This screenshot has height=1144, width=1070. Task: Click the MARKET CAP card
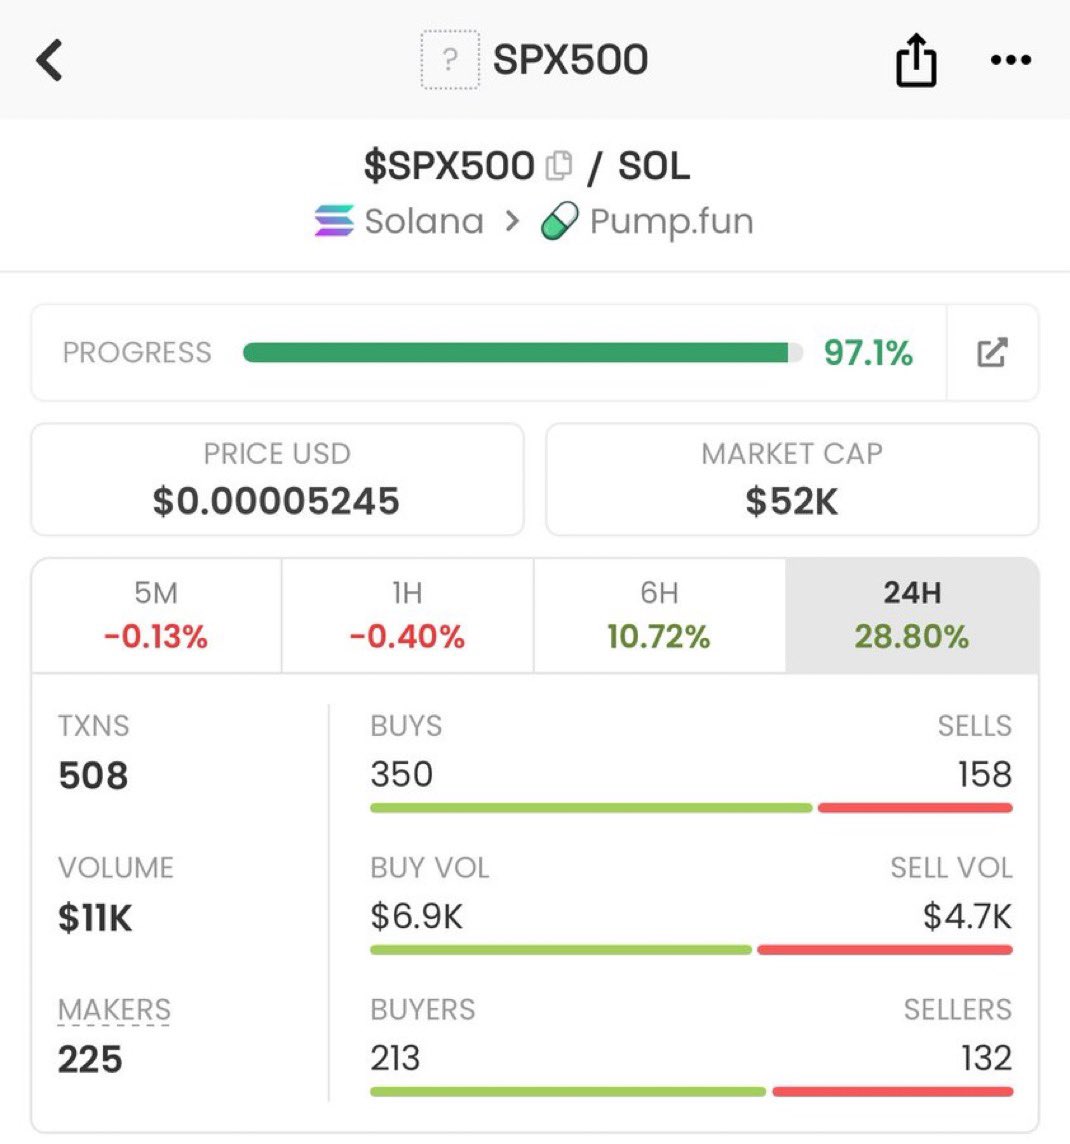(792, 479)
